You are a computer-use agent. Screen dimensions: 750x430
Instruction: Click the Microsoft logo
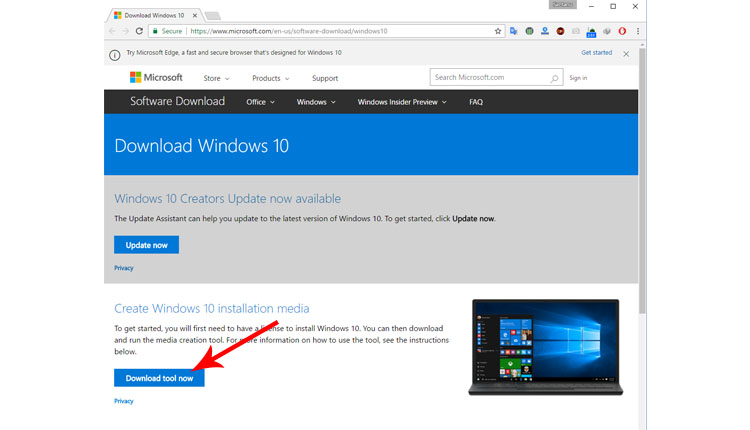point(156,77)
